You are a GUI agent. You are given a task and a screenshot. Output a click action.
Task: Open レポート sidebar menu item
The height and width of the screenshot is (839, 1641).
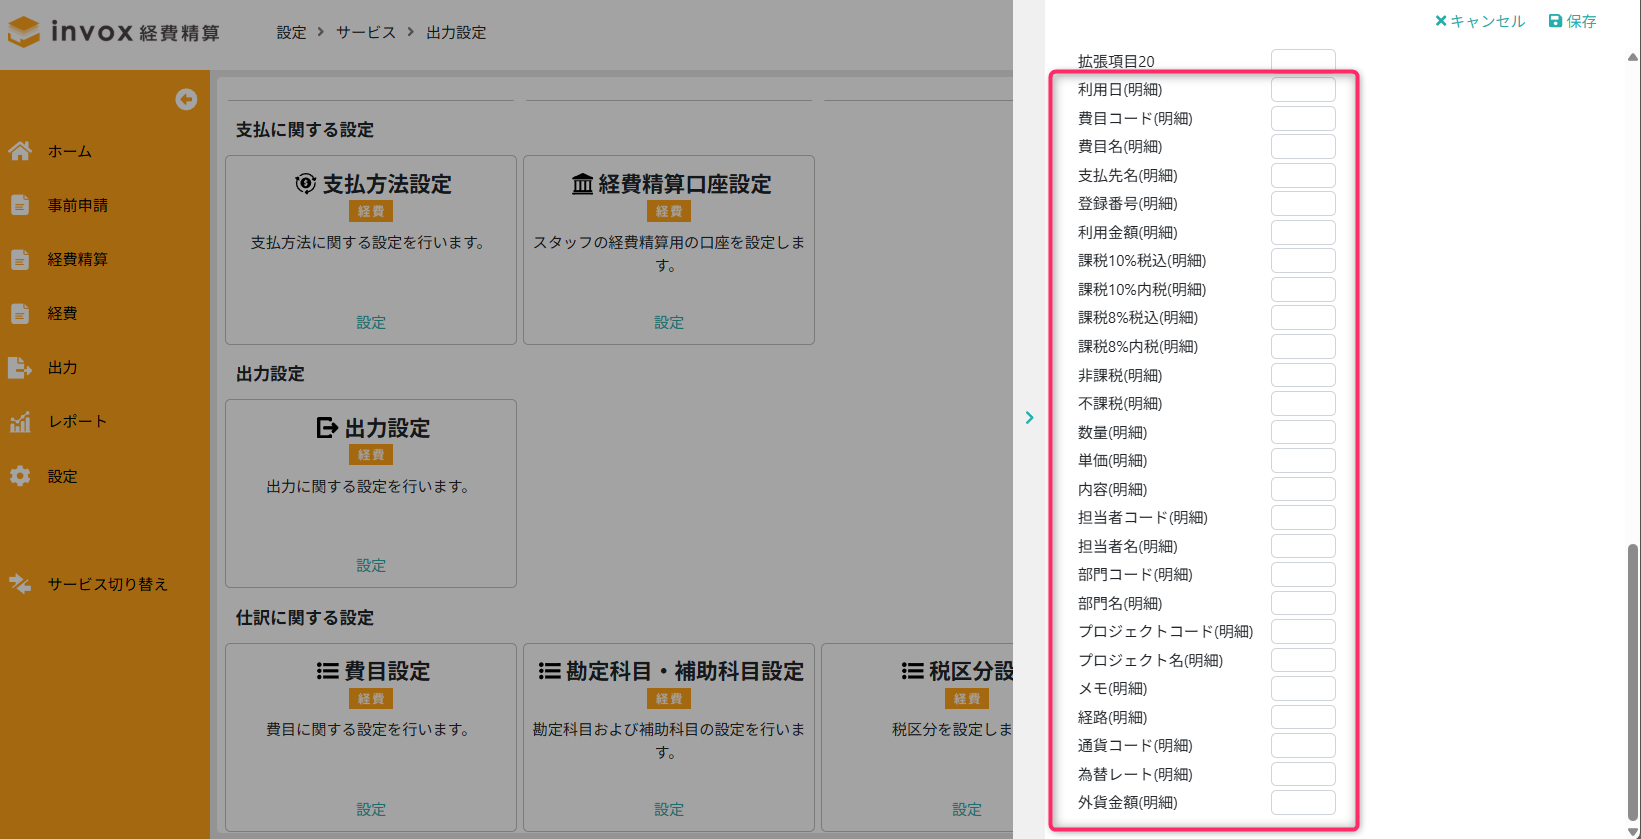point(77,421)
